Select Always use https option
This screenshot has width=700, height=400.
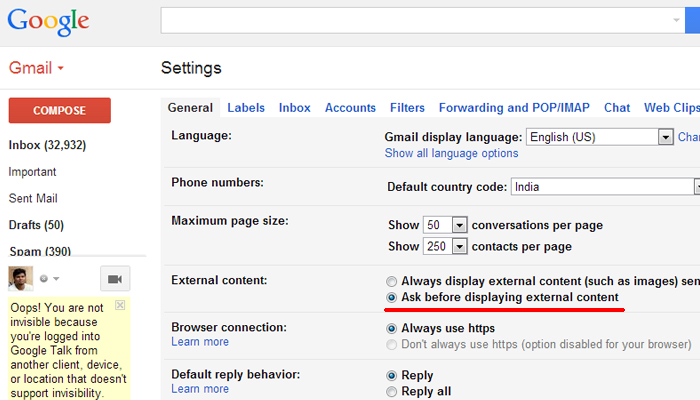pos(392,329)
